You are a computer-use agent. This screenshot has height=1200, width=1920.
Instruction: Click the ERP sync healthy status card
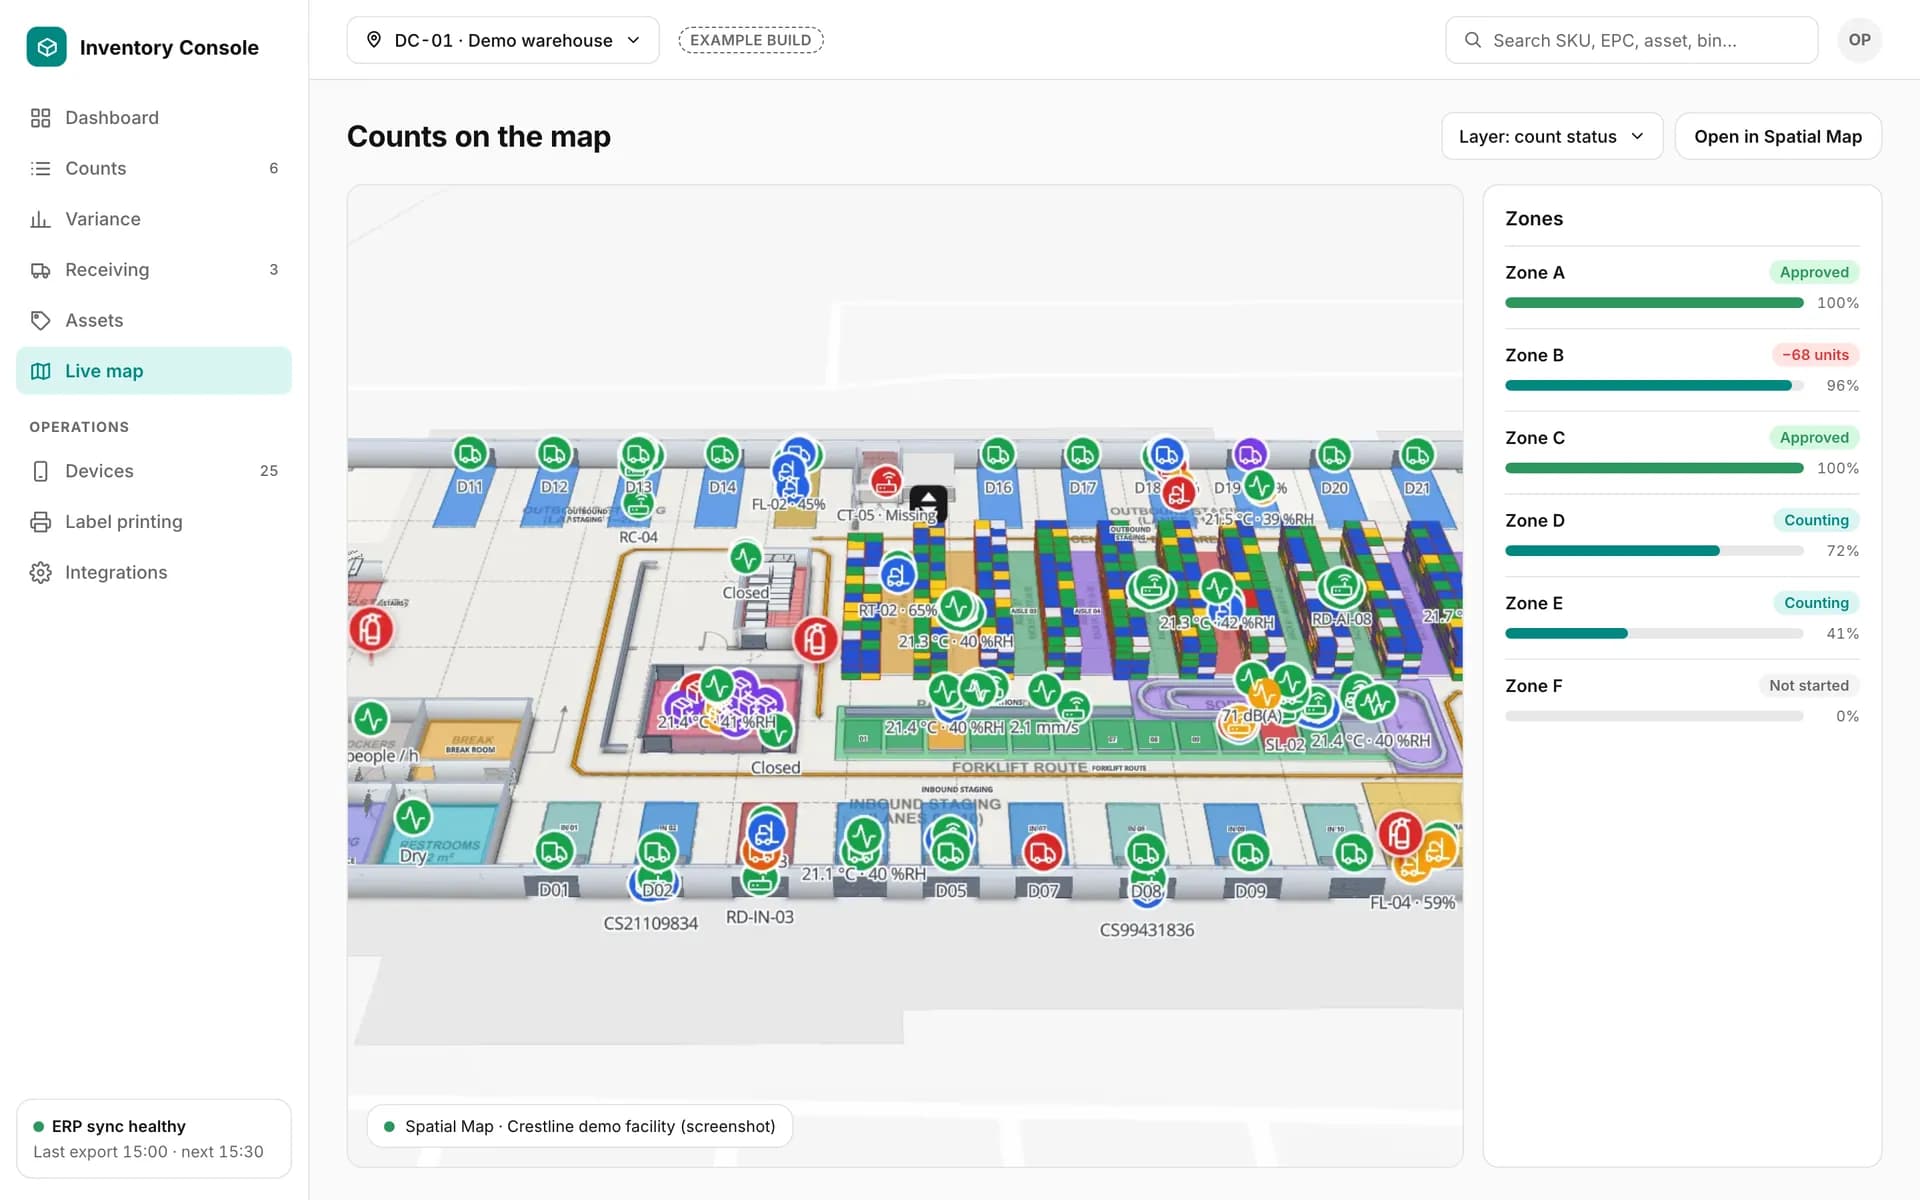[154, 1138]
